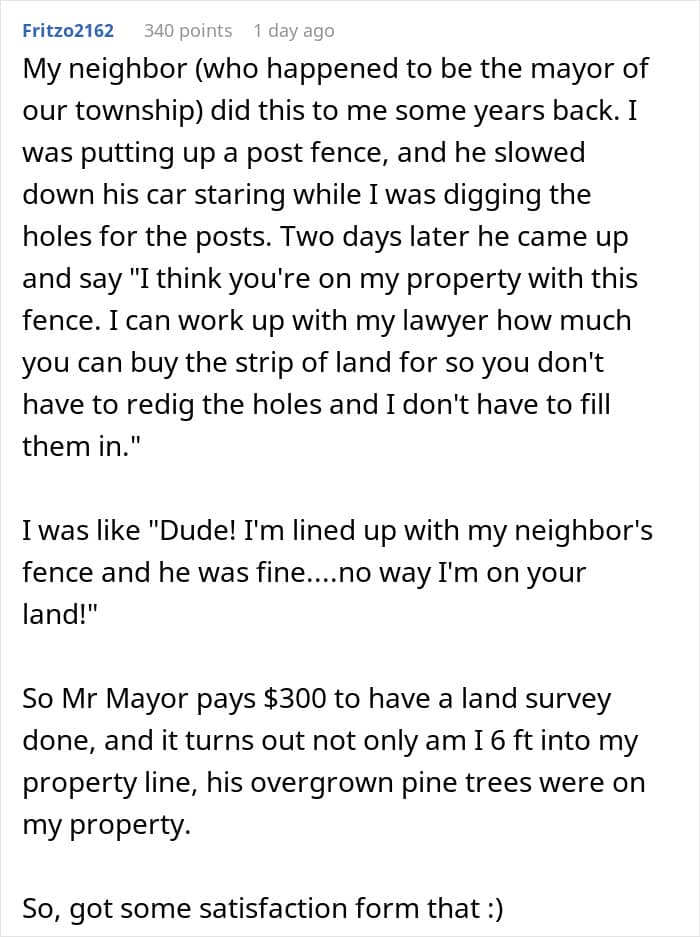
Task: Click the 340 points score label
Action: pyautogui.click(x=188, y=30)
